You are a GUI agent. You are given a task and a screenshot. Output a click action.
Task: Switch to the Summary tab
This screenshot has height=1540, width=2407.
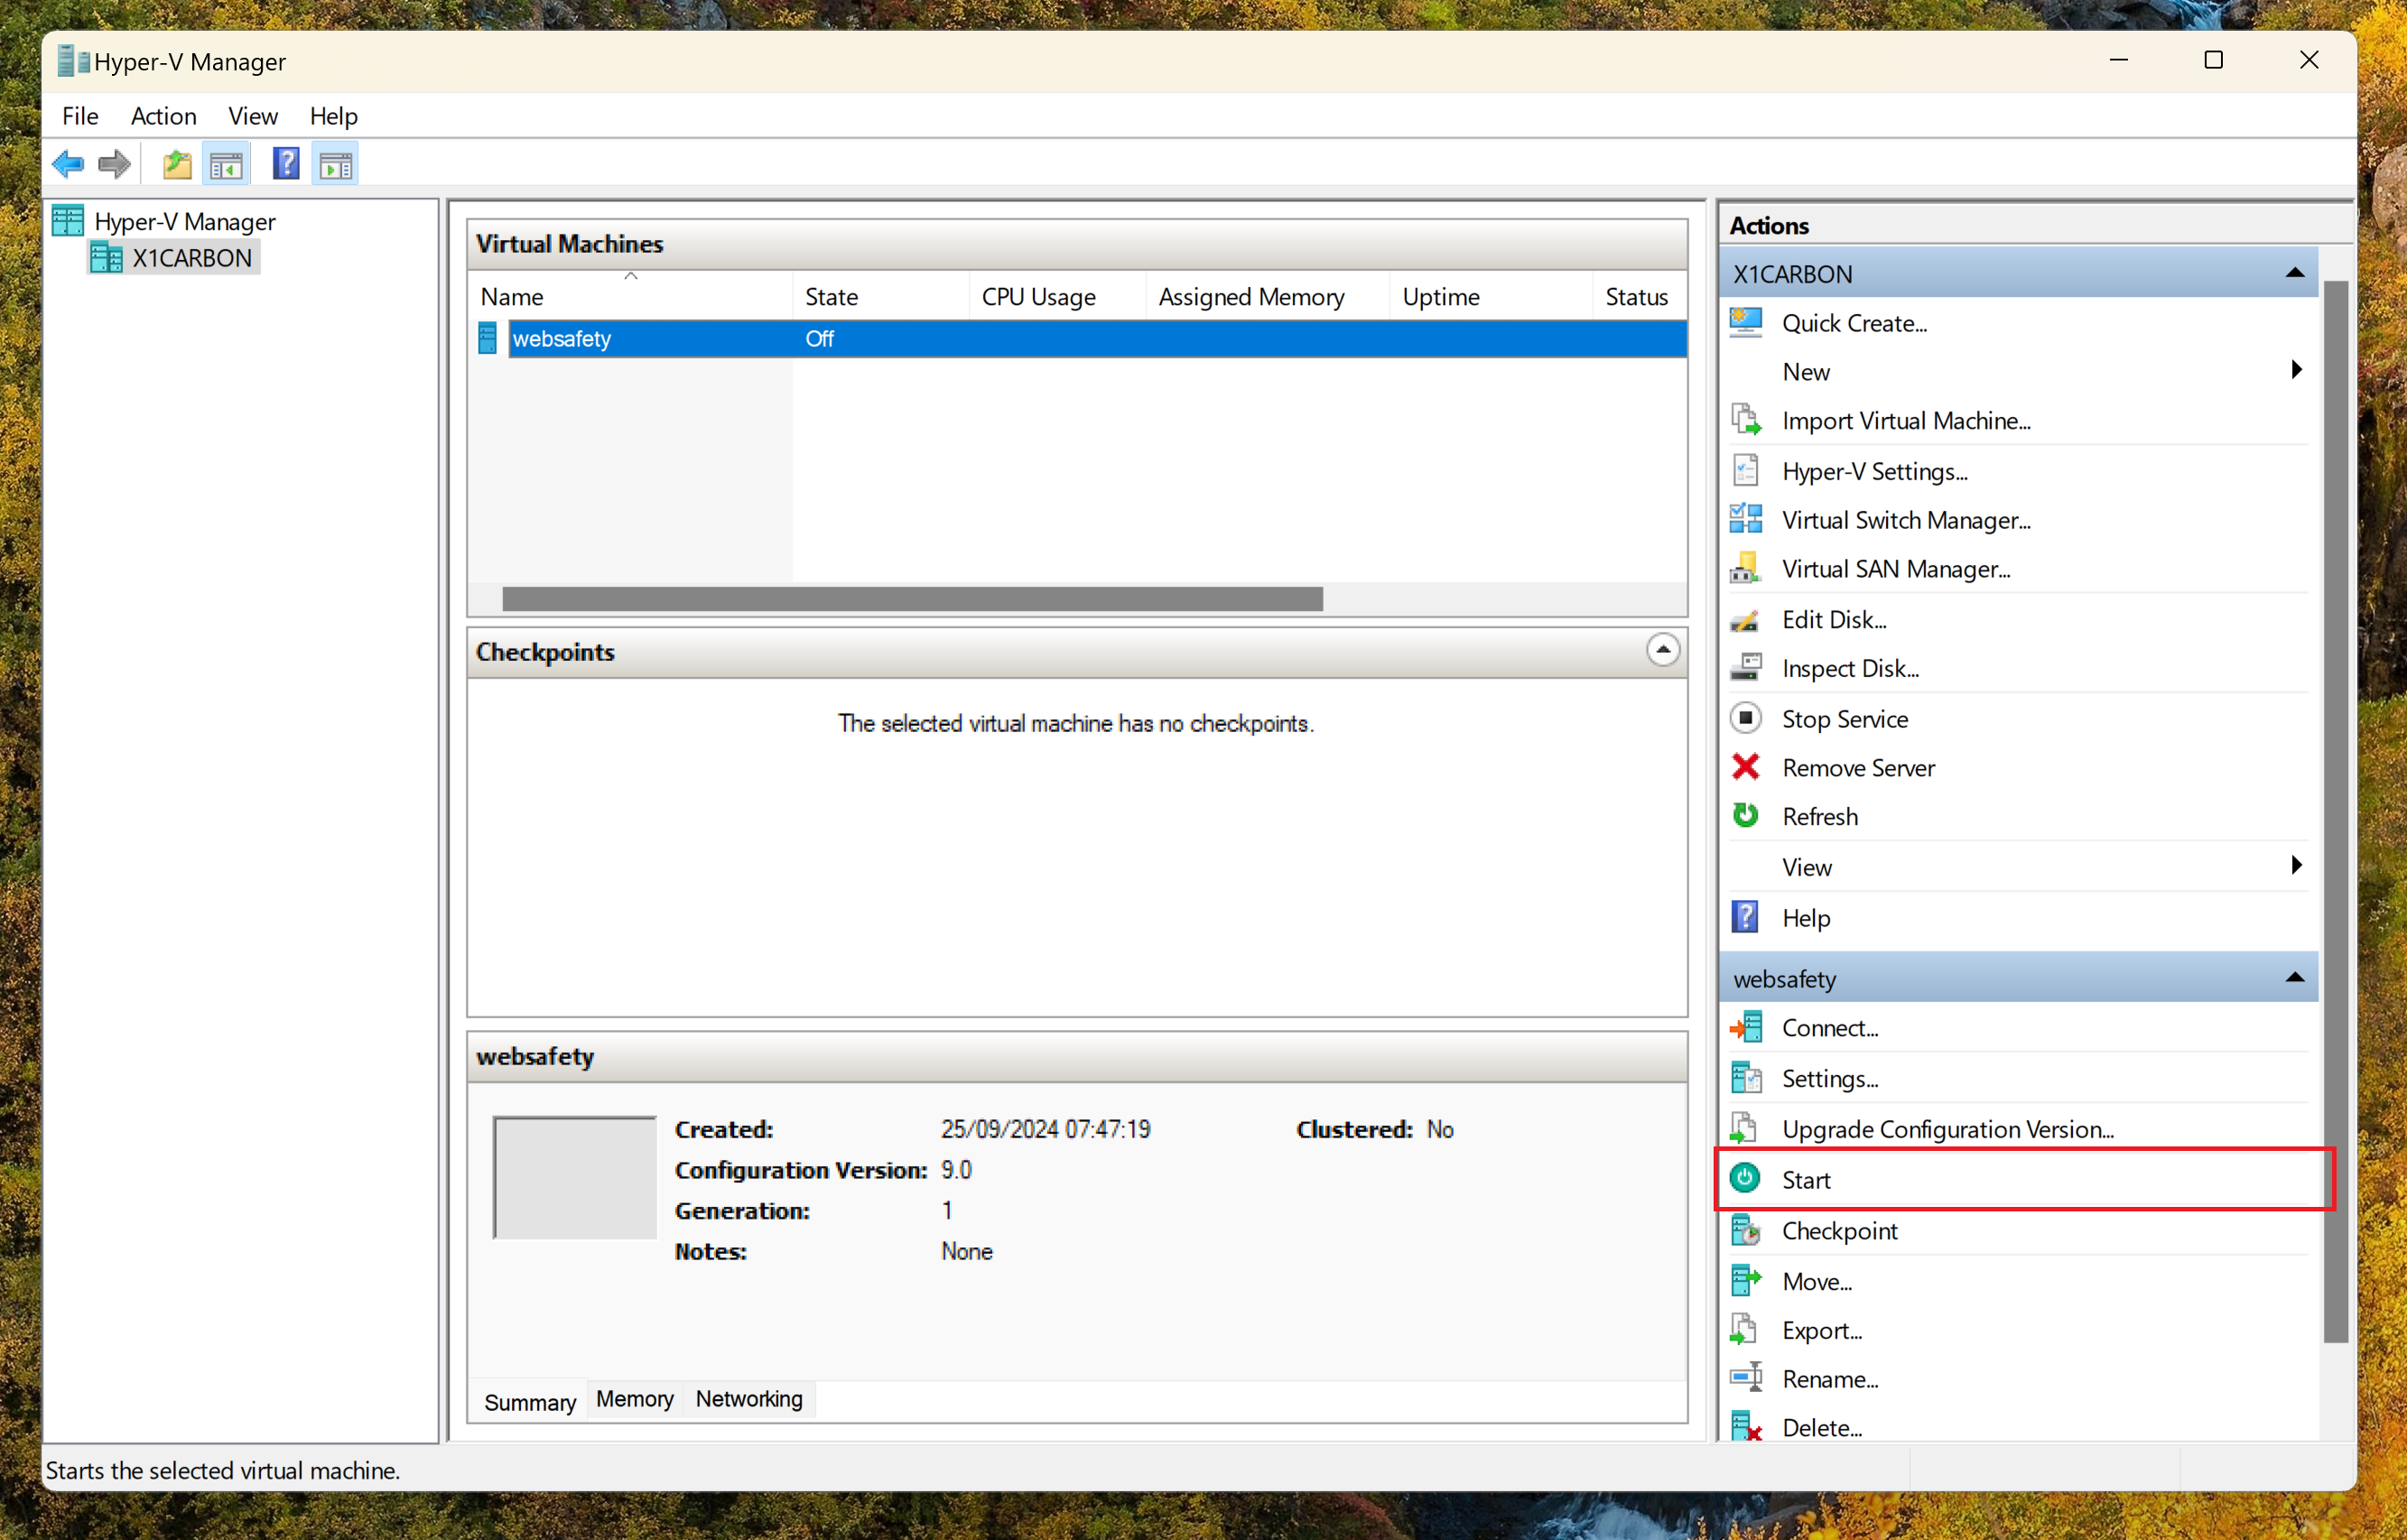coord(530,1402)
